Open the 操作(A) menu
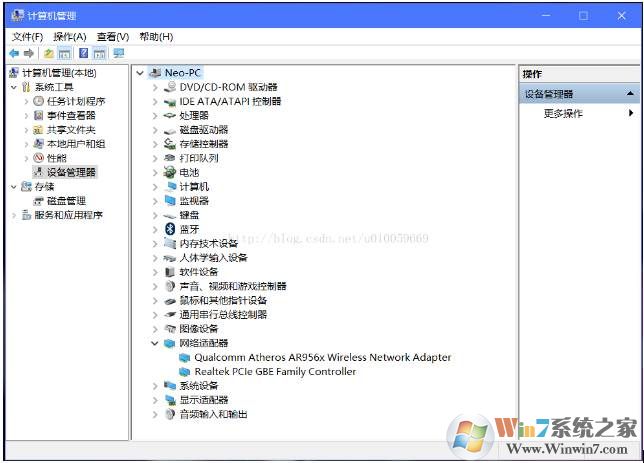This screenshot has height=463, width=644. tap(70, 37)
